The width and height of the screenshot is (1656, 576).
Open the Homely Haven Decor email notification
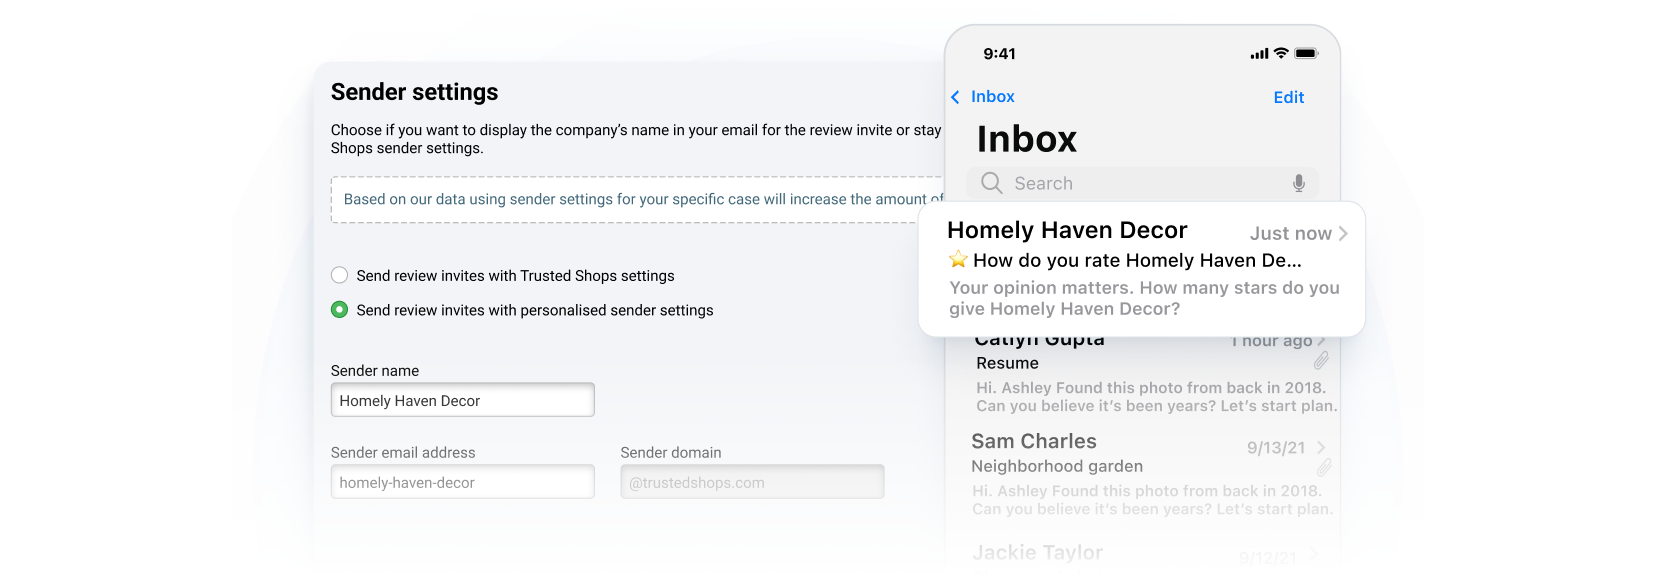(x=1141, y=269)
